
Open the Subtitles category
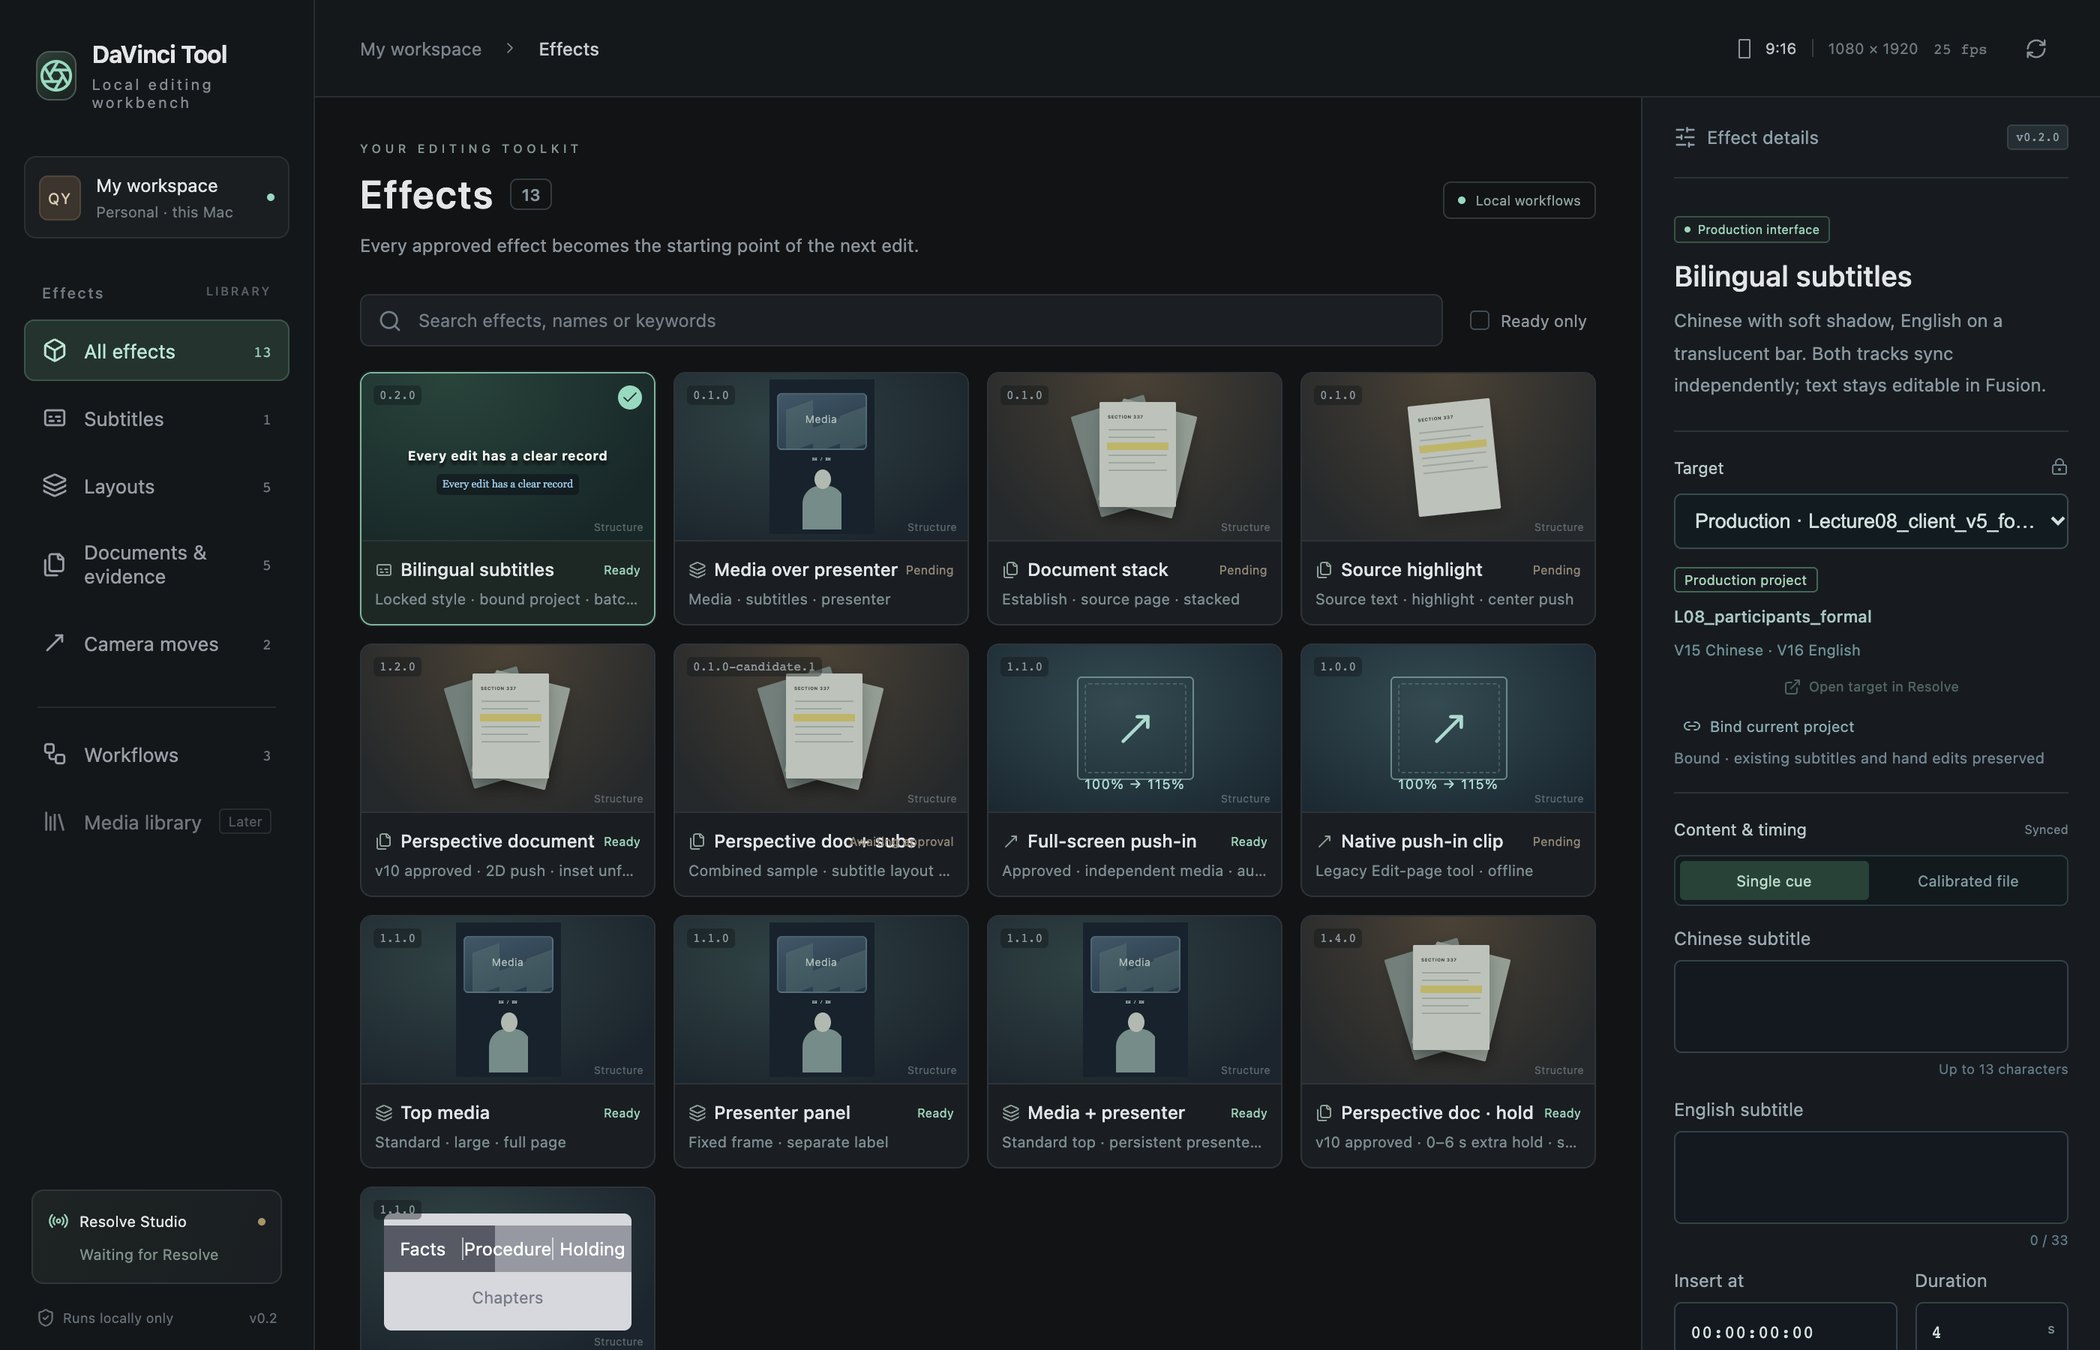click(x=157, y=419)
